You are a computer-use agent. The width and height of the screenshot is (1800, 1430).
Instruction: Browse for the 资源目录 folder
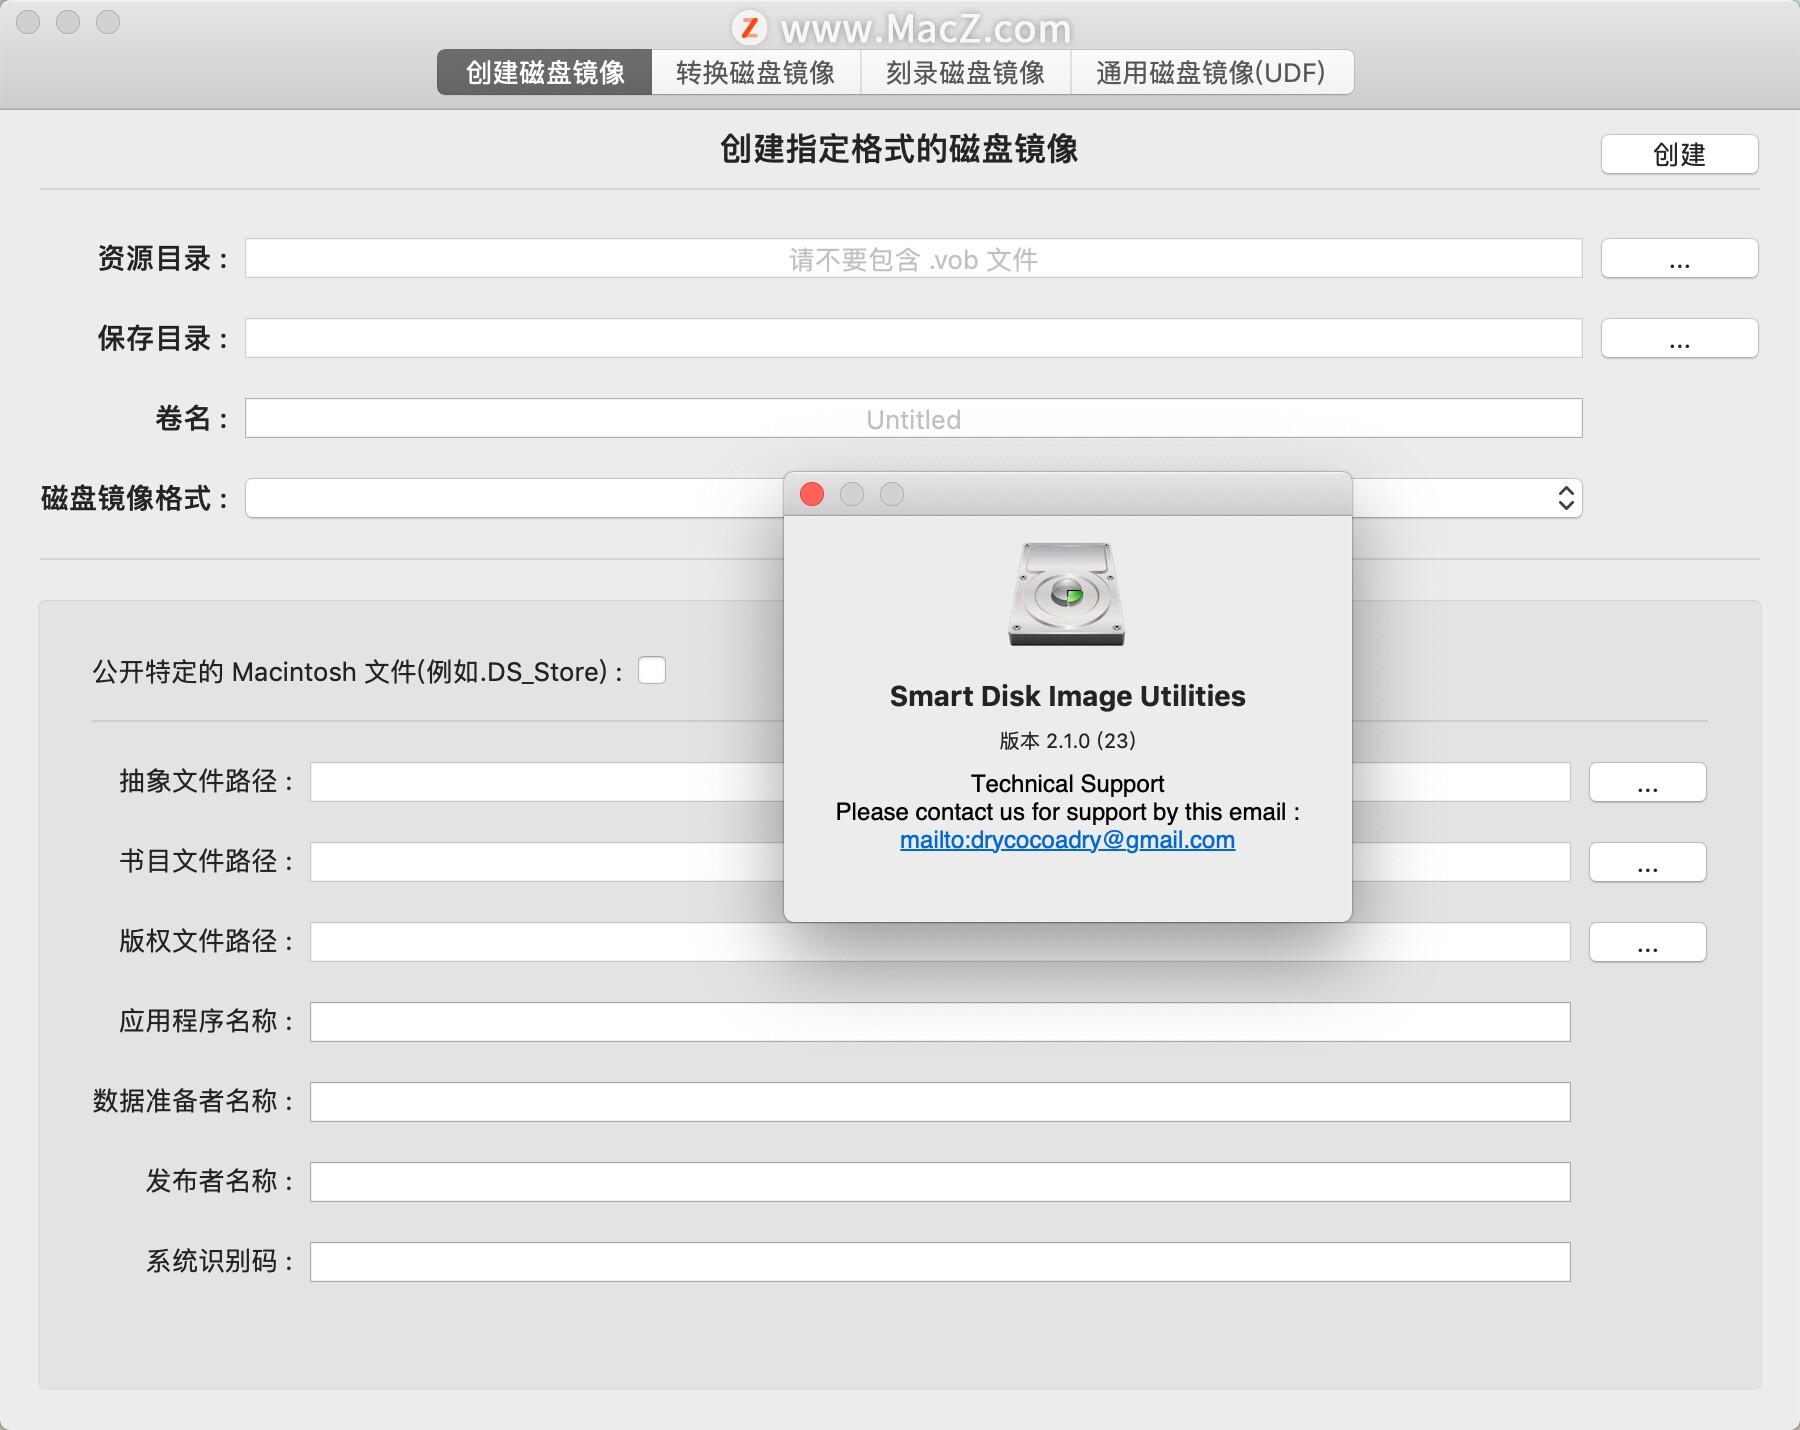click(1679, 259)
